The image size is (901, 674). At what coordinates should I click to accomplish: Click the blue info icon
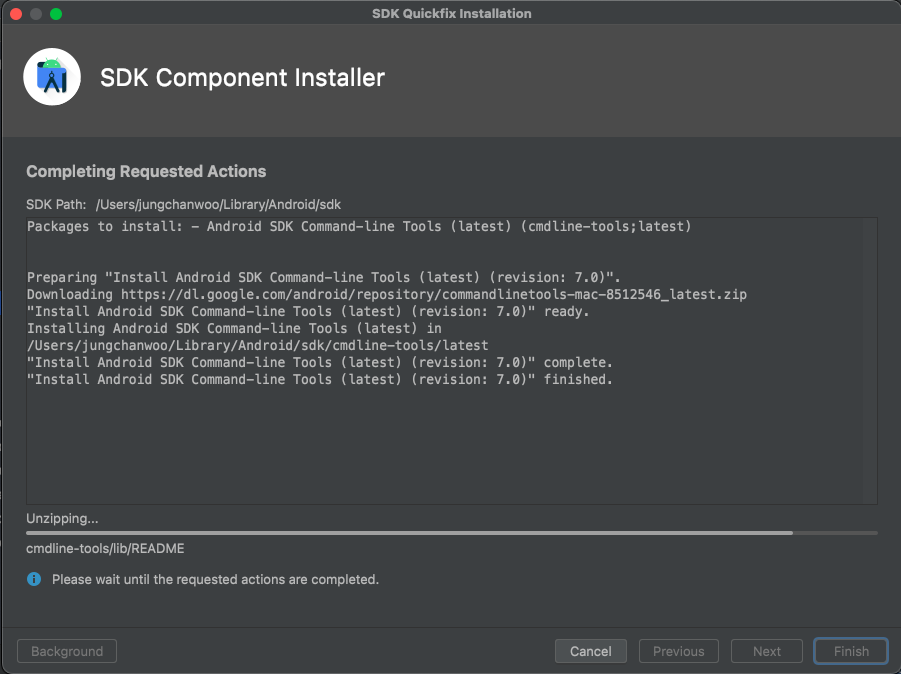pyautogui.click(x=34, y=579)
